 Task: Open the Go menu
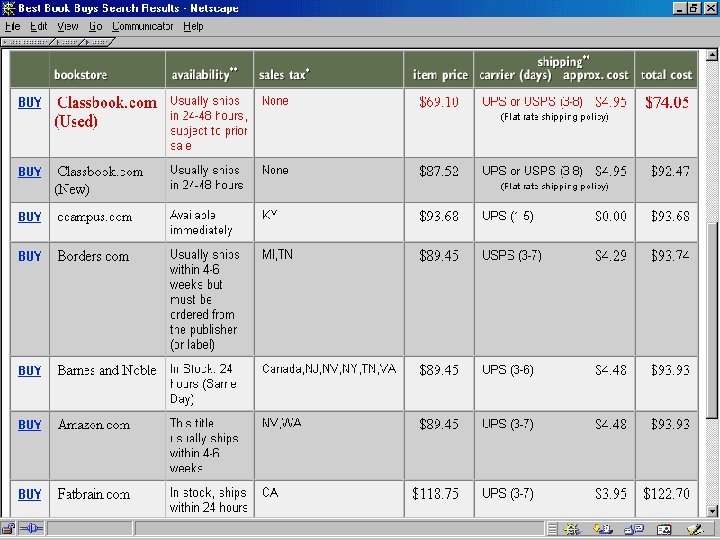click(x=95, y=27)
